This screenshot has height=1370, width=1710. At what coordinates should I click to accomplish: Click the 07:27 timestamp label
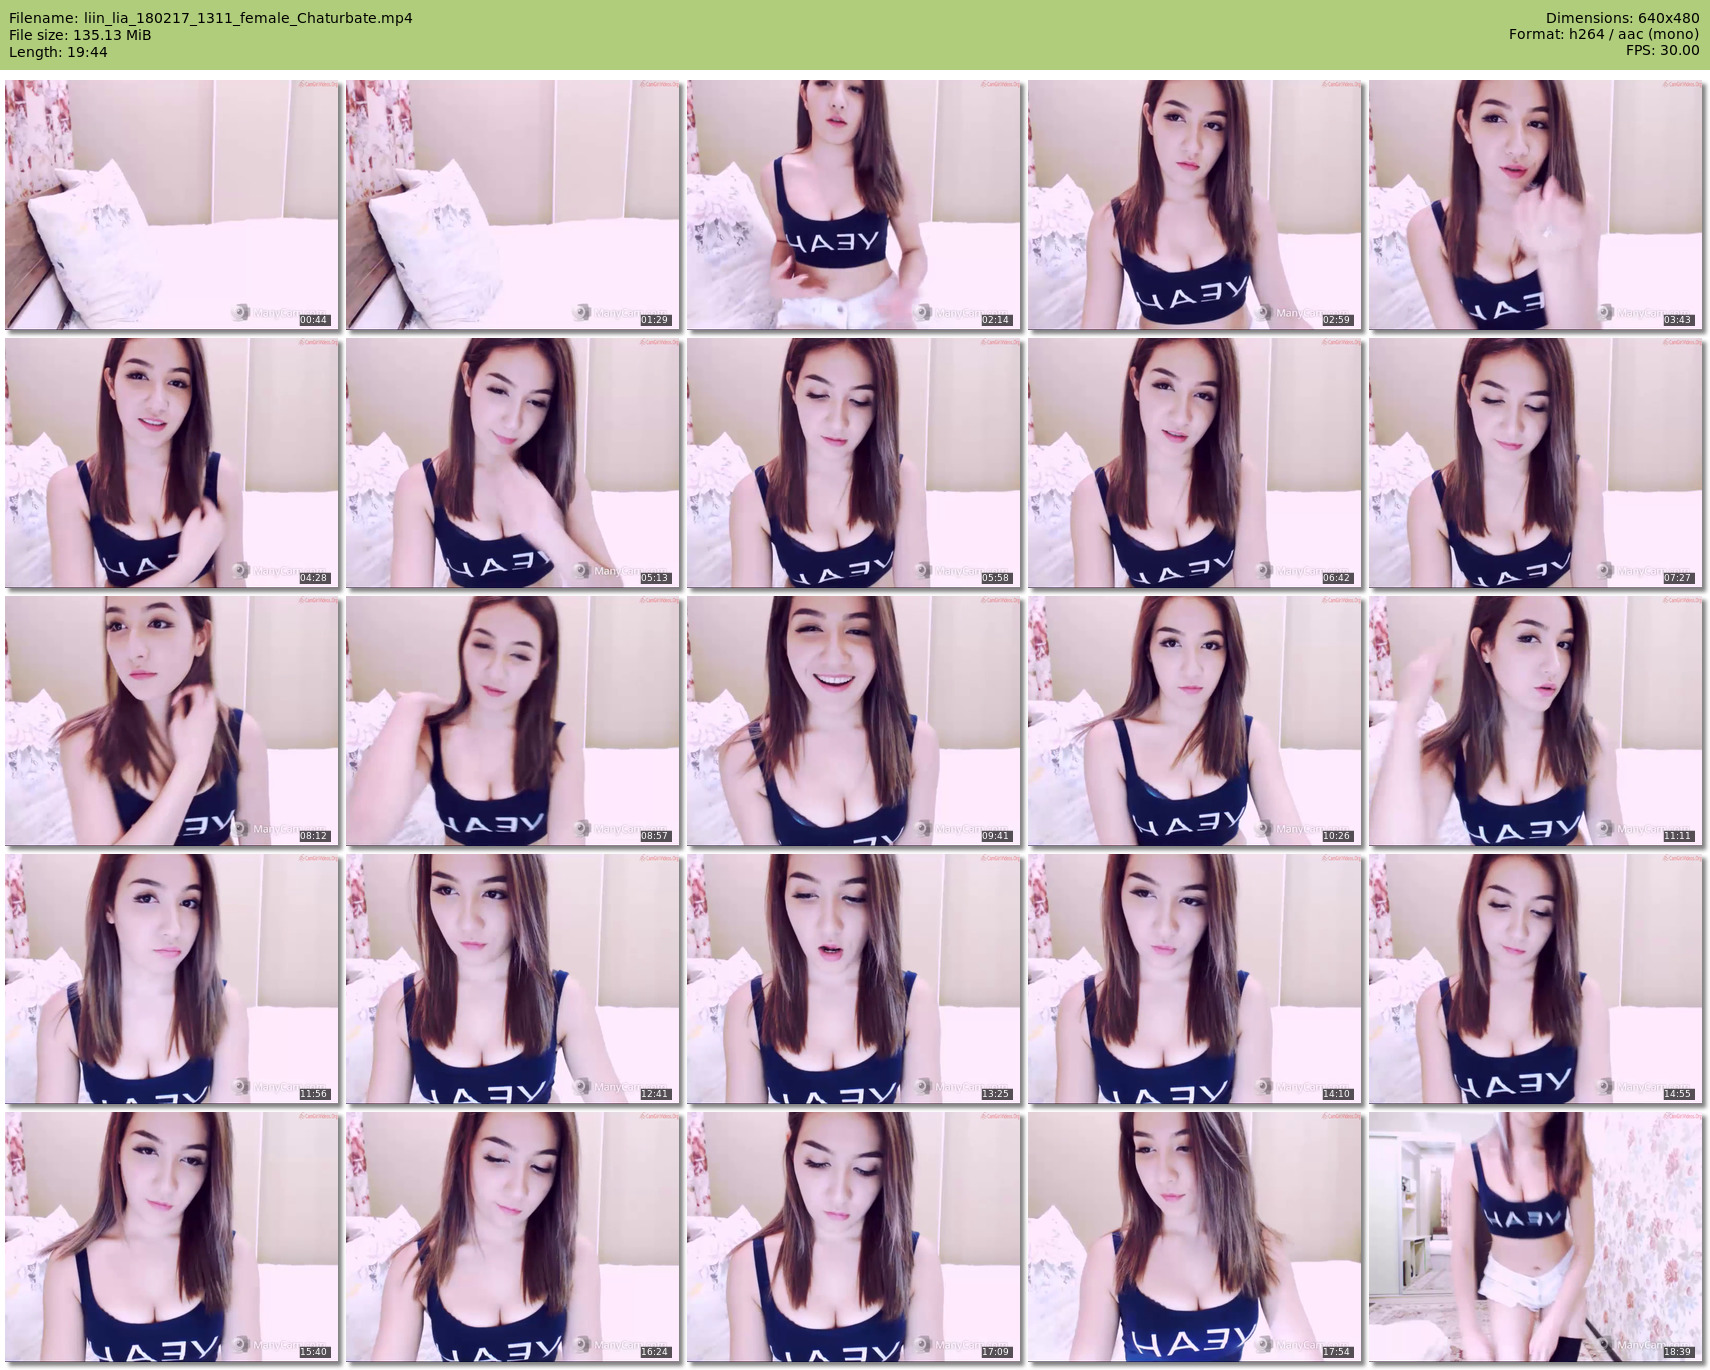(1678, 578)
